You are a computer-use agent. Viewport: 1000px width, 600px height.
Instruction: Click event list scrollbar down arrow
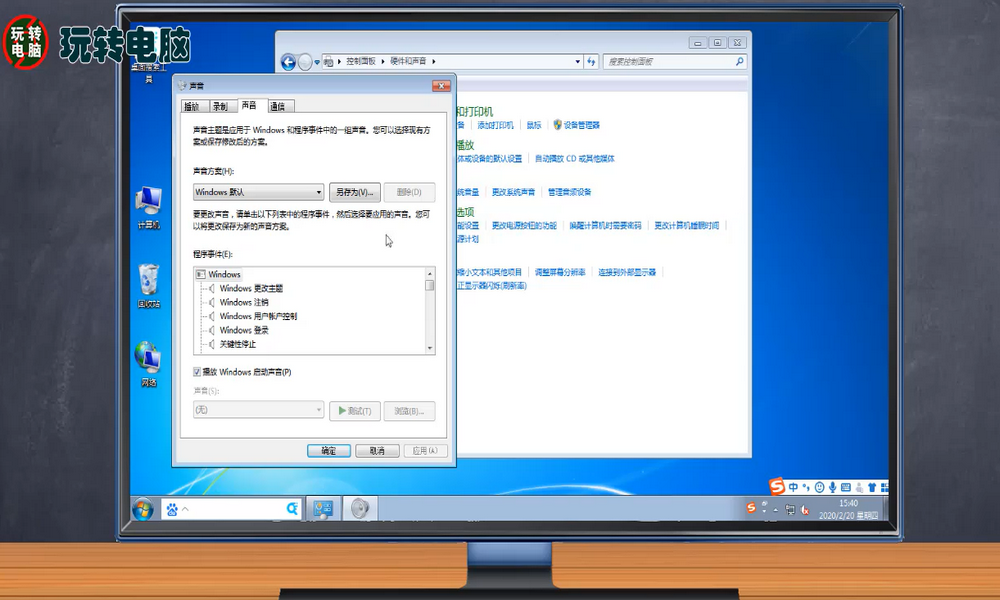coord(430,348)
